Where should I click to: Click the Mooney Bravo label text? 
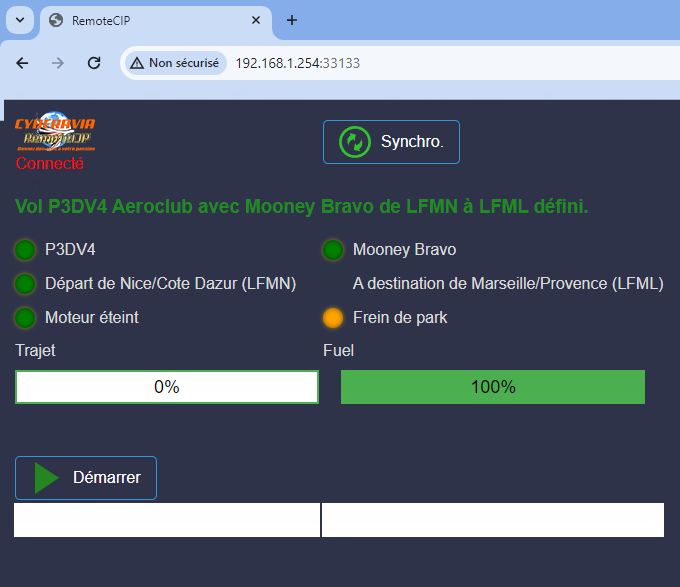point(404,250)
